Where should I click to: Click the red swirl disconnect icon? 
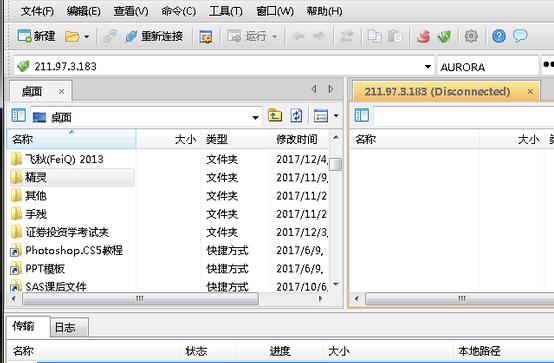click(x=424, y=36)
